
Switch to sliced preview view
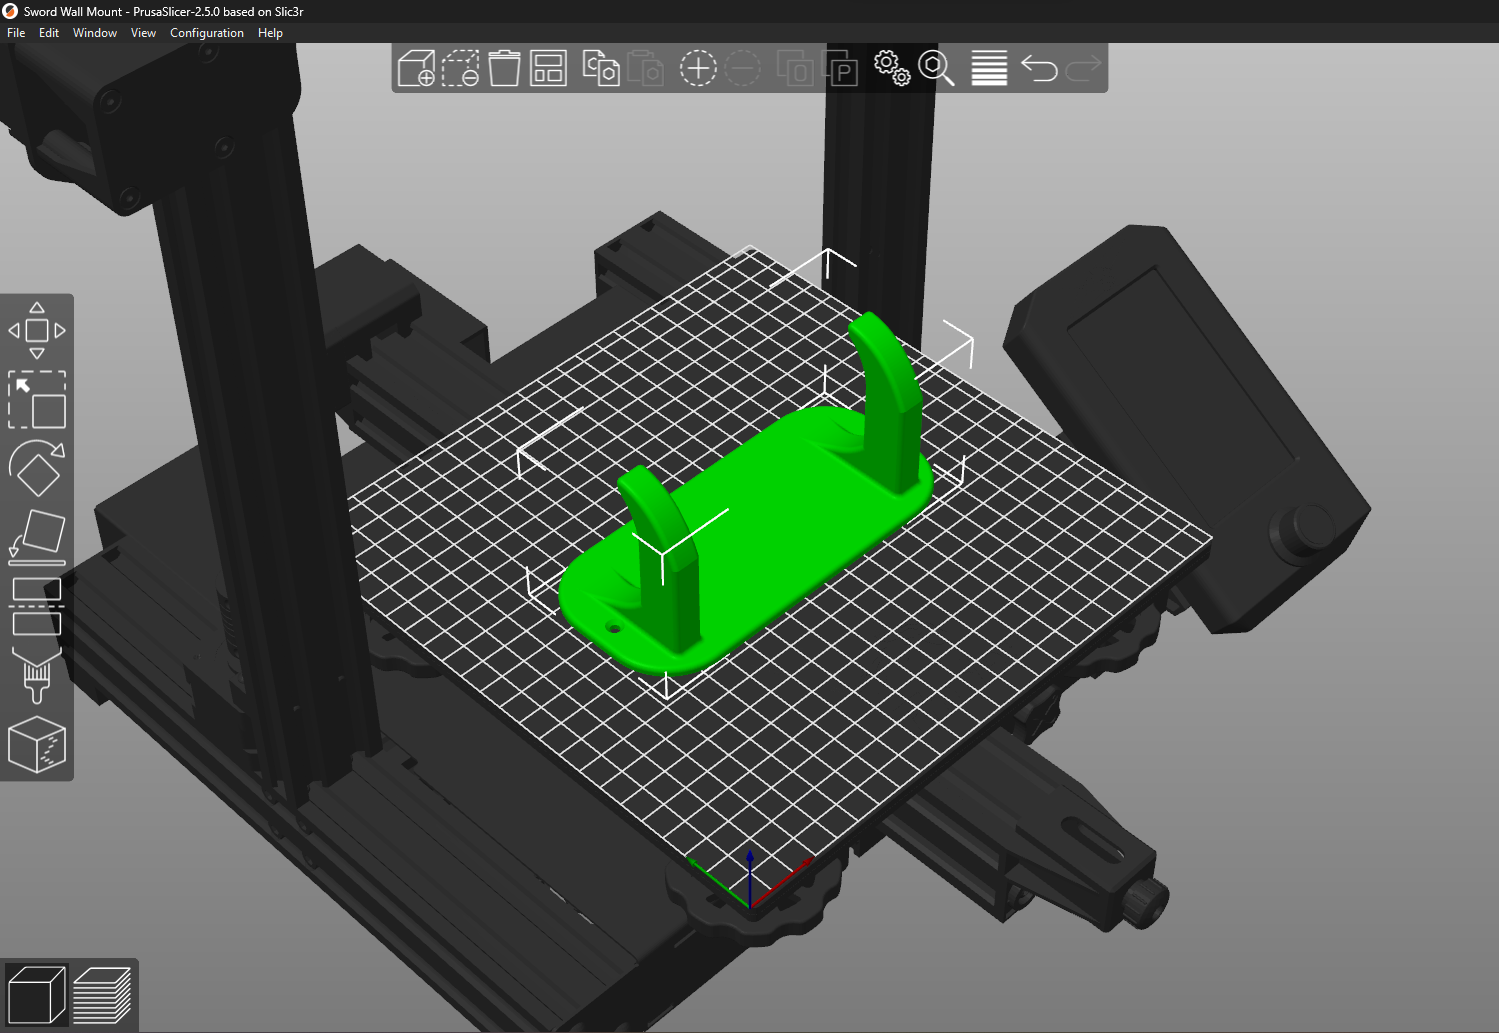(102, 996)
